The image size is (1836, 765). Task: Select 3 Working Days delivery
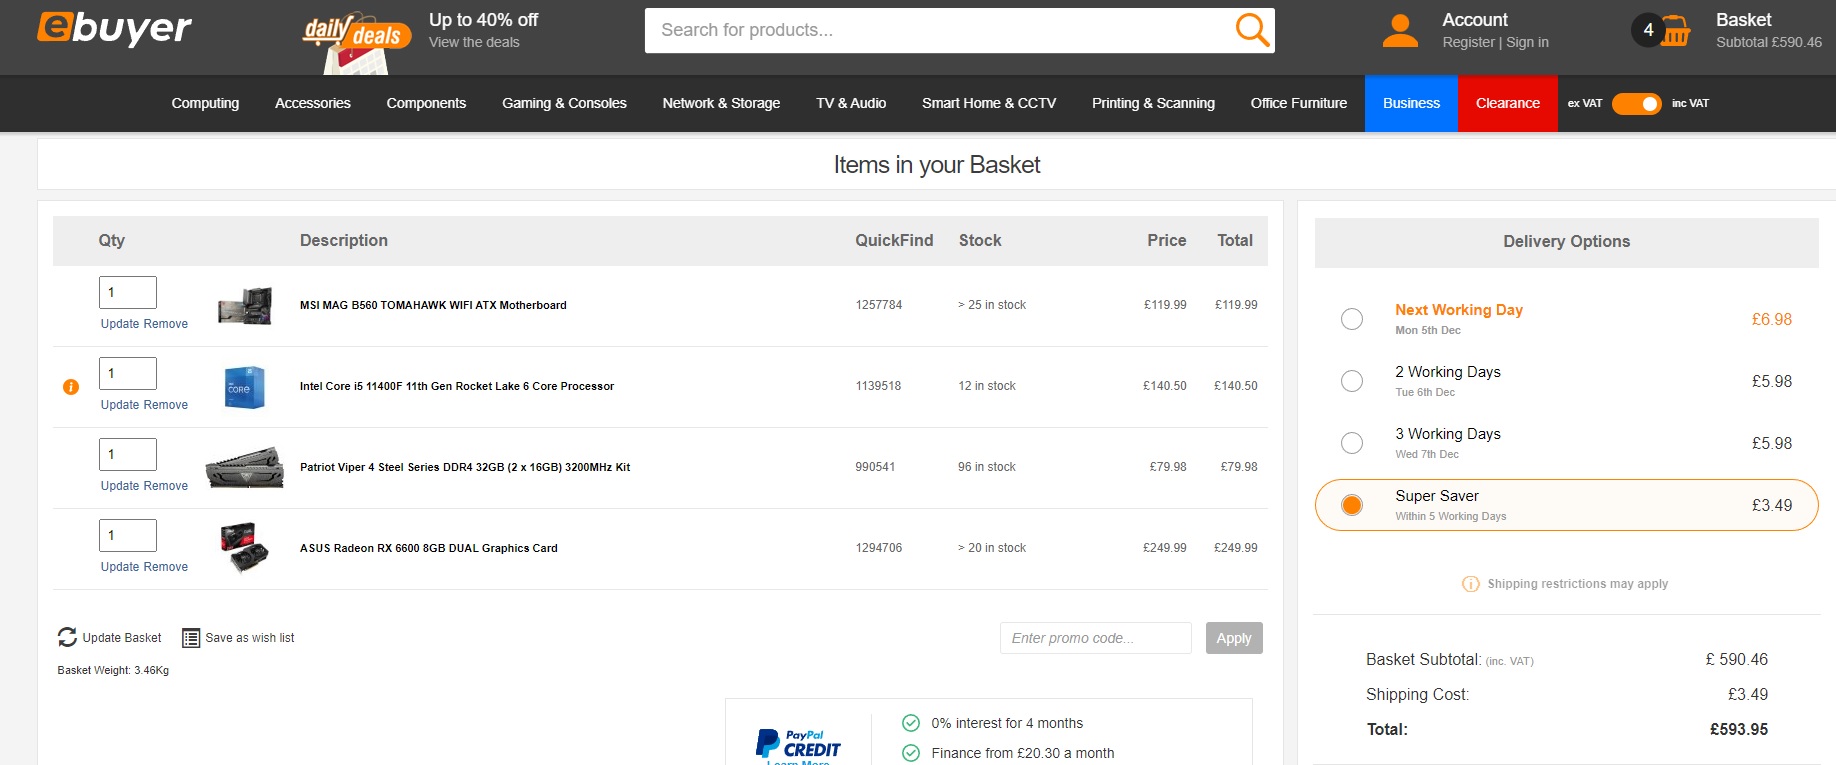click(x=1352, y=443)
